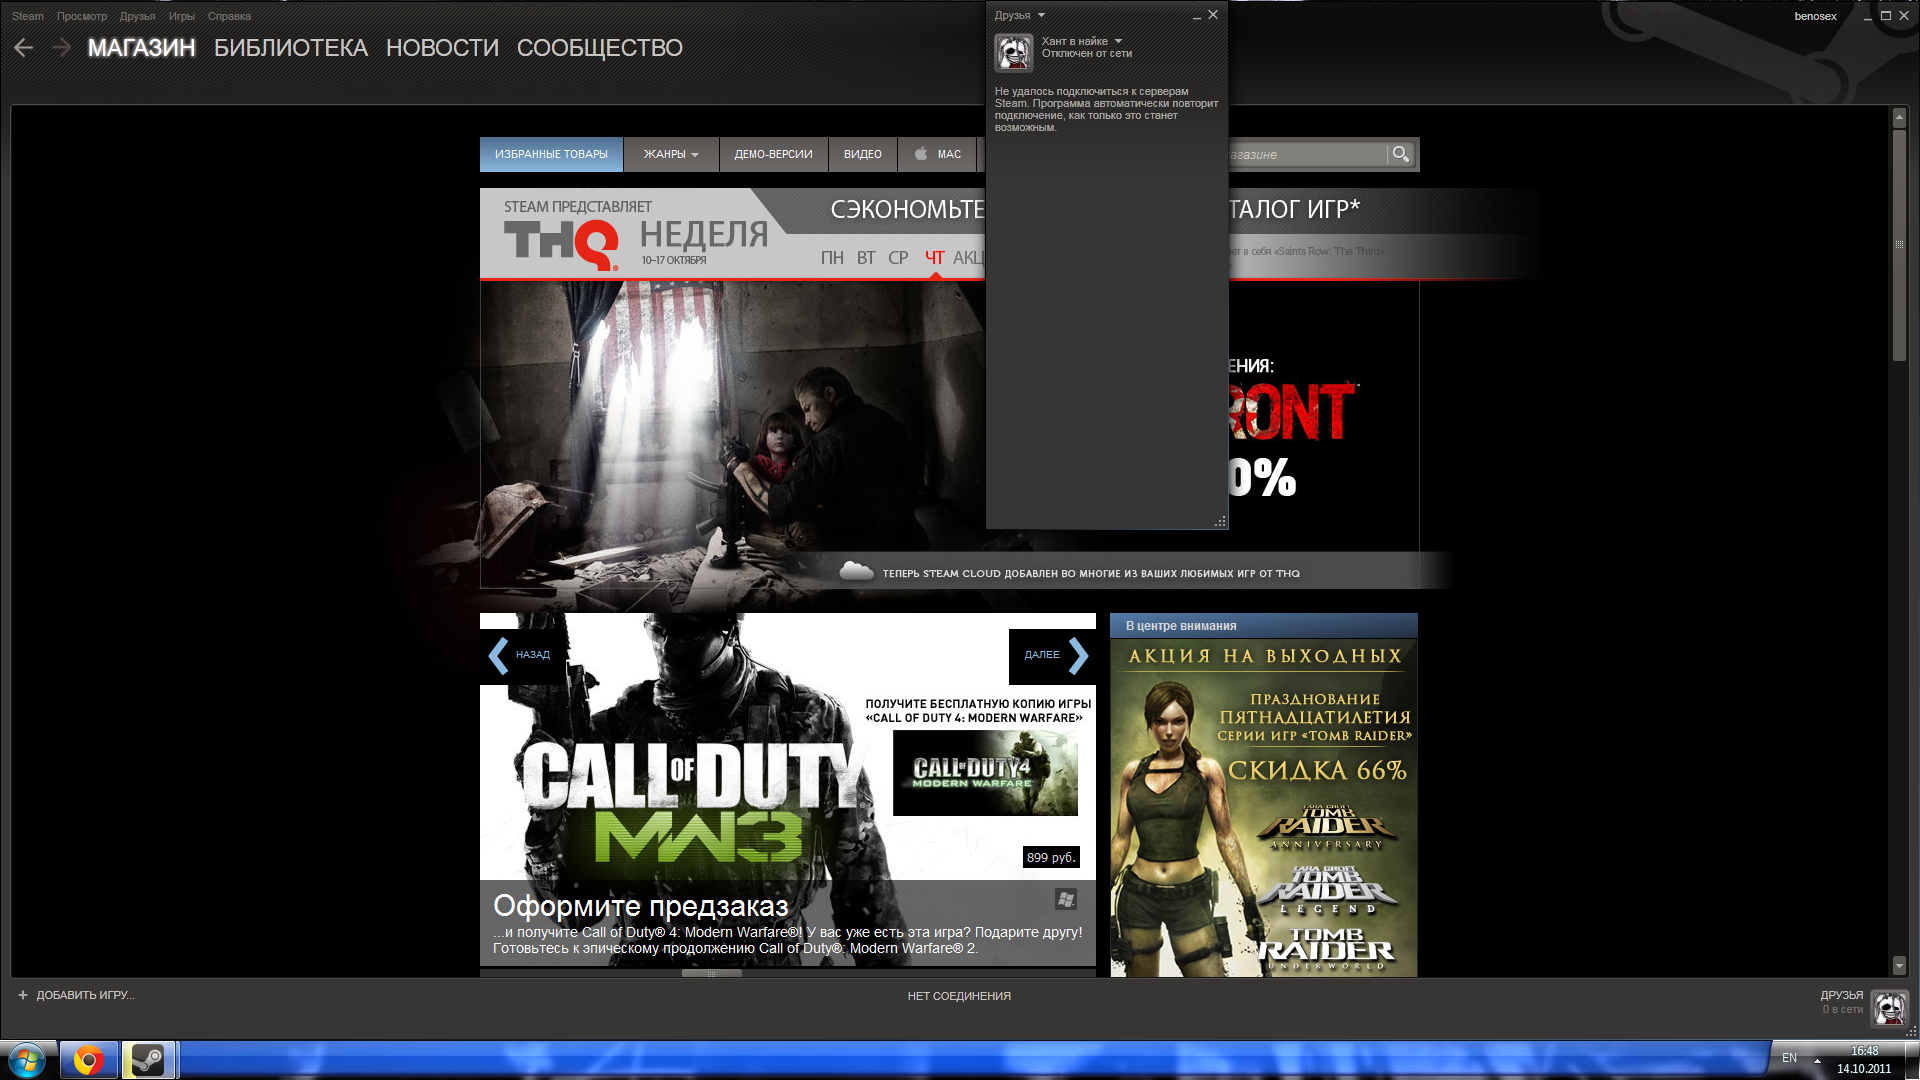The height and width of the screenshot is (1080, 1920).
Task: Launch Chrome from the taskbar
Action: [89, 1060]
